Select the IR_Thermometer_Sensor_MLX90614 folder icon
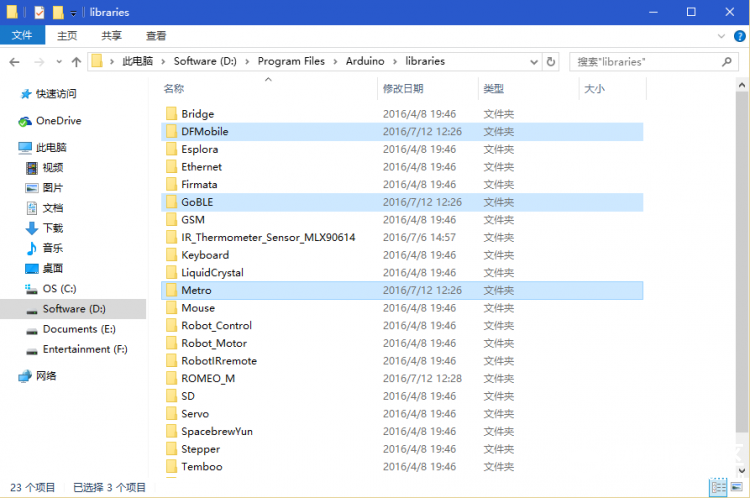750x498 pixels. tap(171, 237)
